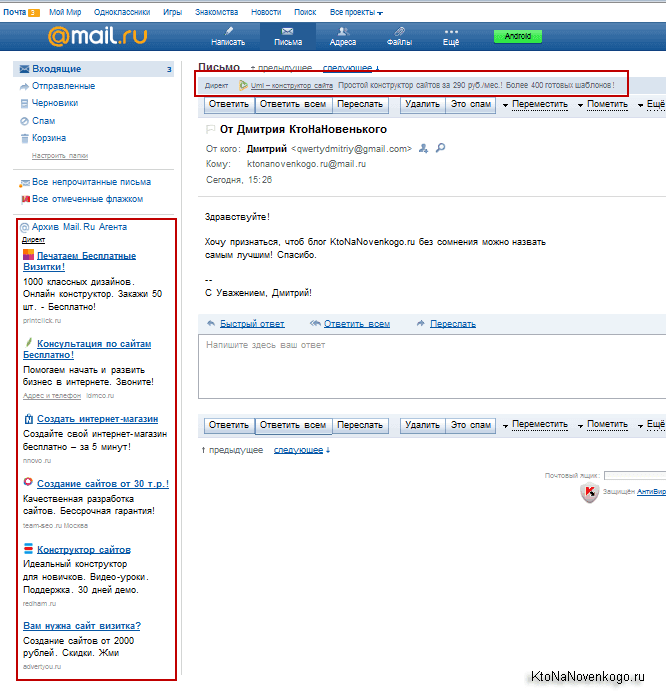
Task: Click the Почта top navigation link
Action: click(x=15, y=12)
